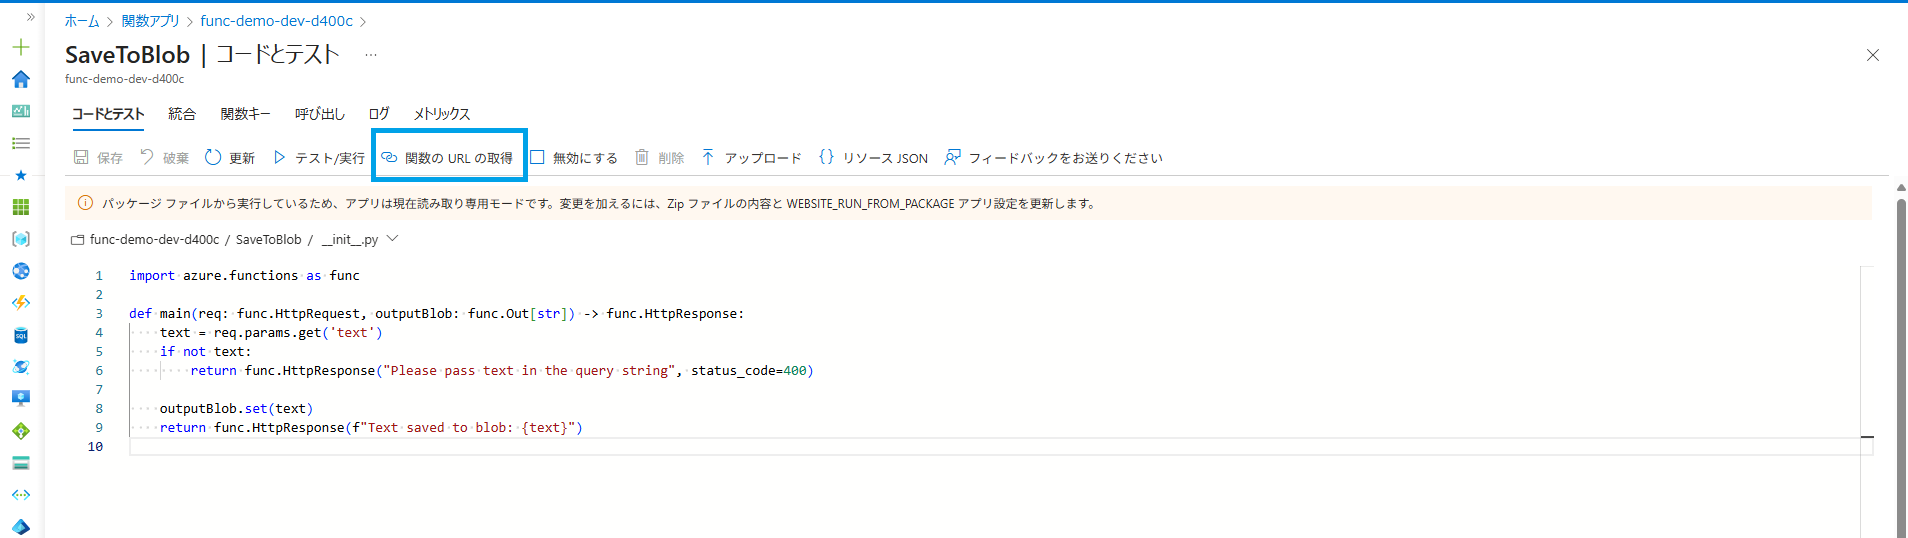Open SQL databases icon in sidebar

[21, 335]
